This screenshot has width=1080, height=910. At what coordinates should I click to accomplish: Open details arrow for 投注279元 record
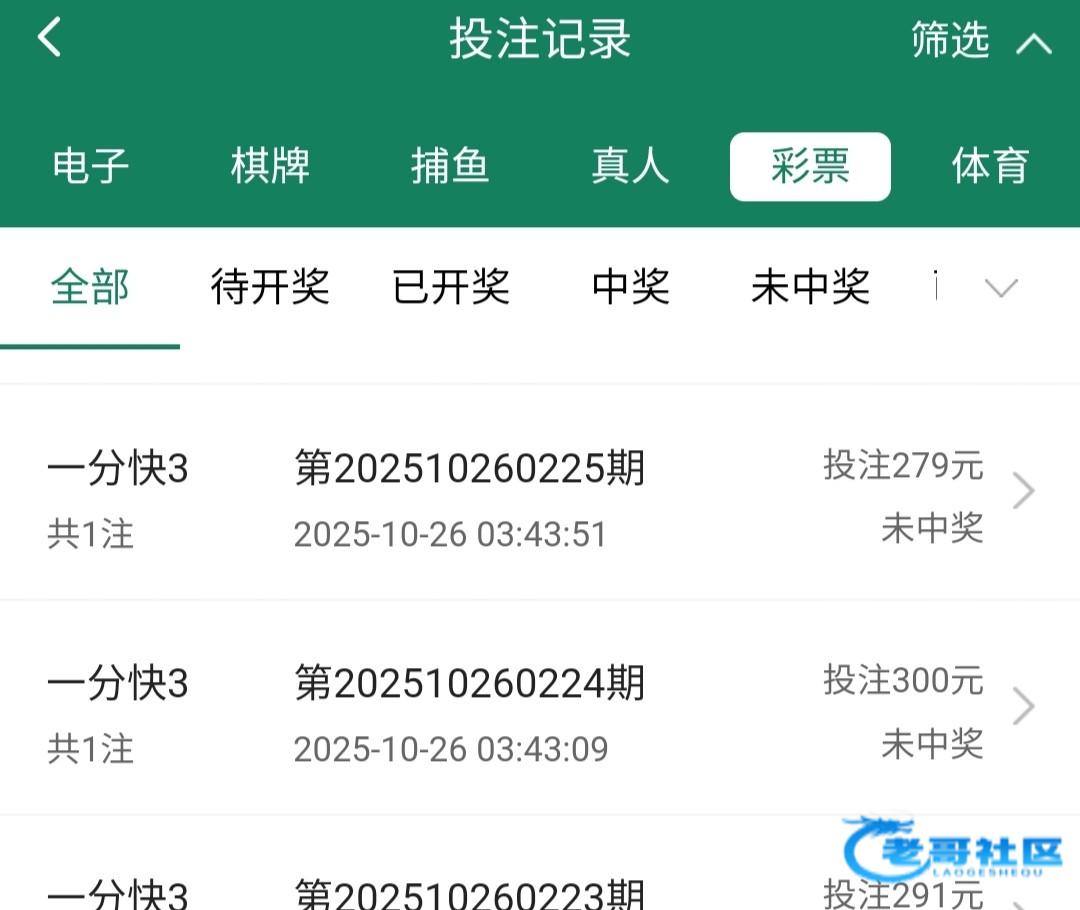coord(1023,492)
